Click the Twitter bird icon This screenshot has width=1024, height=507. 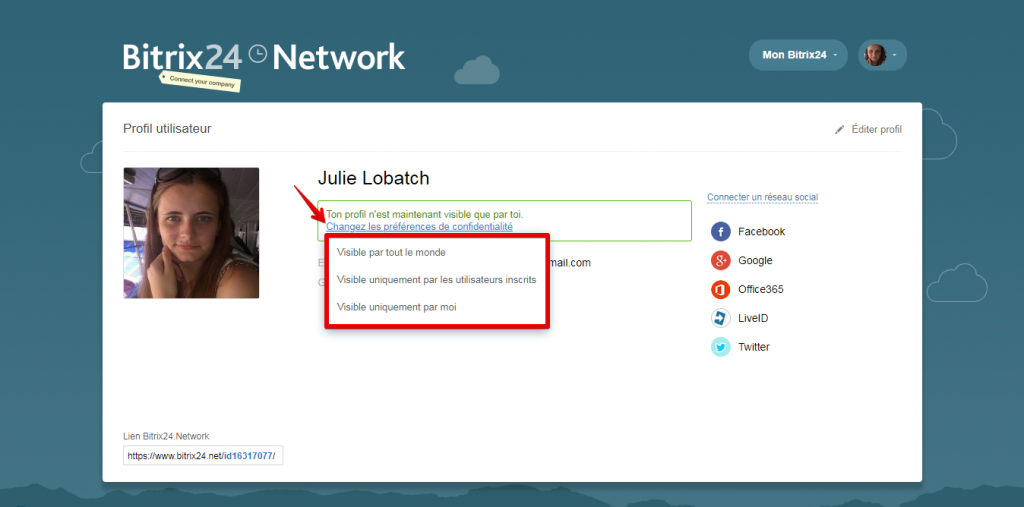[720, 347]
